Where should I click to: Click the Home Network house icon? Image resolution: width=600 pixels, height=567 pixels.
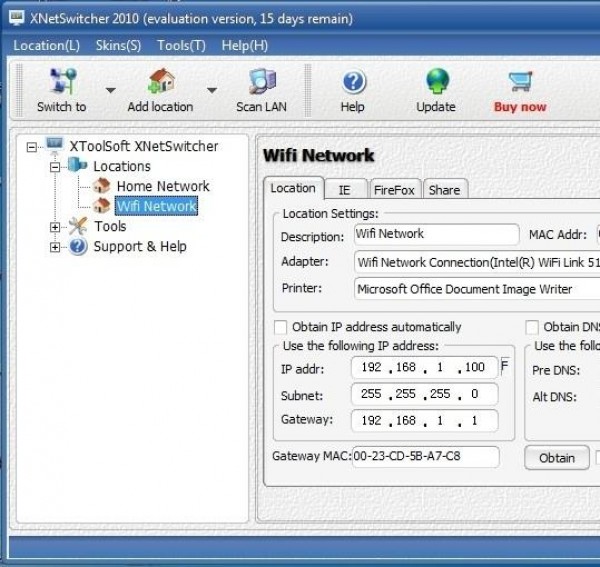102,186
